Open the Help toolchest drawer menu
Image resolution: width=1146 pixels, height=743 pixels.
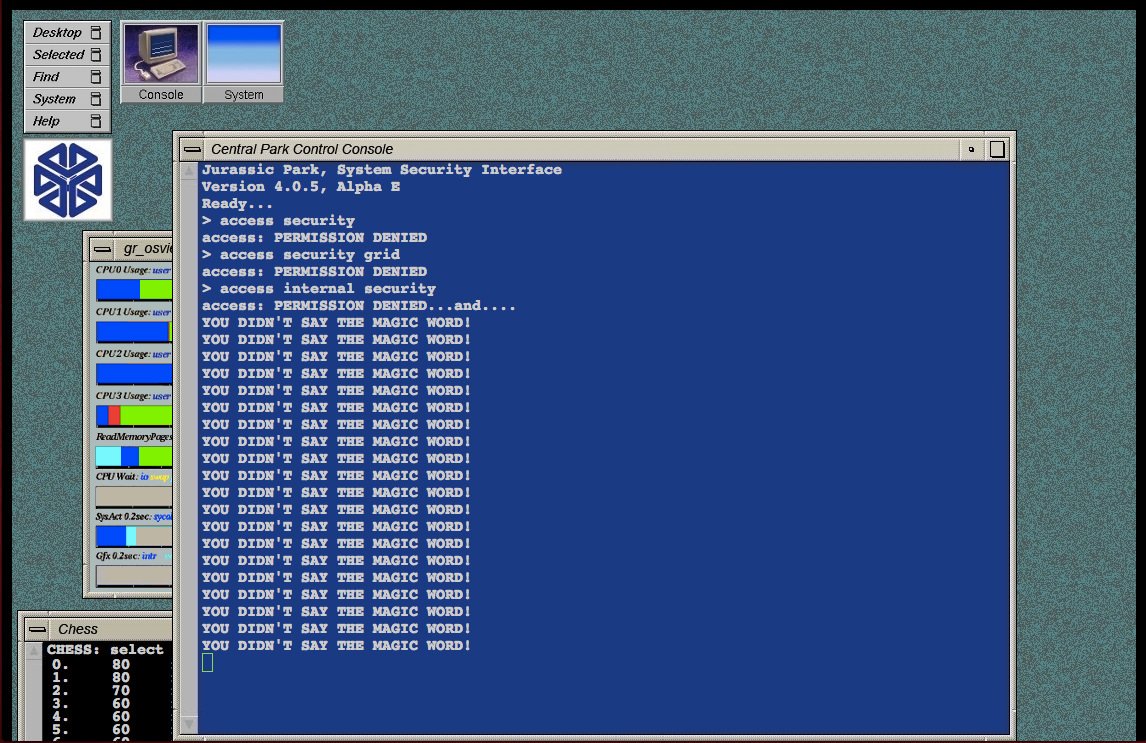pyautogui.click(x=46, y=120)
